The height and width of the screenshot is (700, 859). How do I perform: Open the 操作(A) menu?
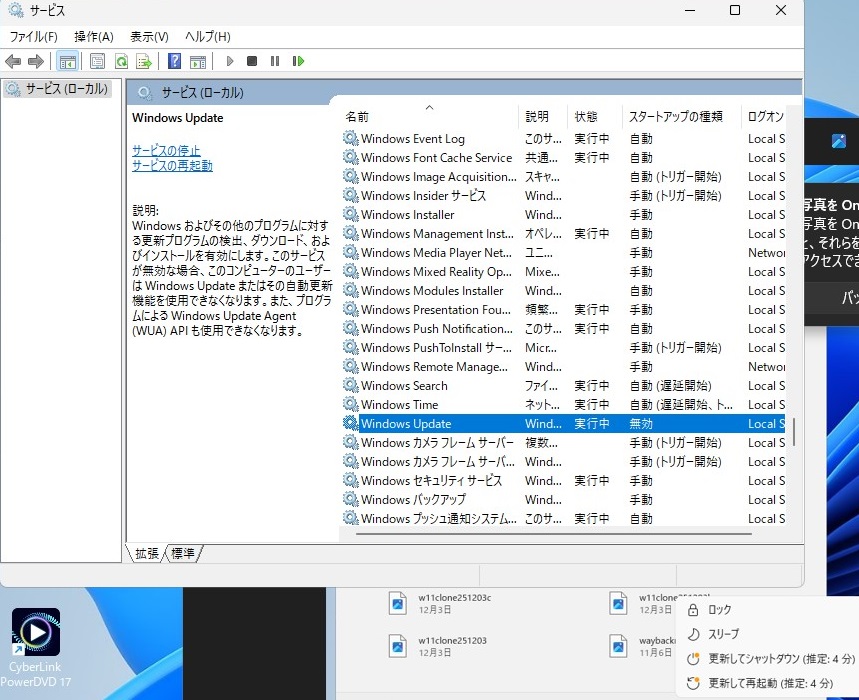click(x=94, y=37)
